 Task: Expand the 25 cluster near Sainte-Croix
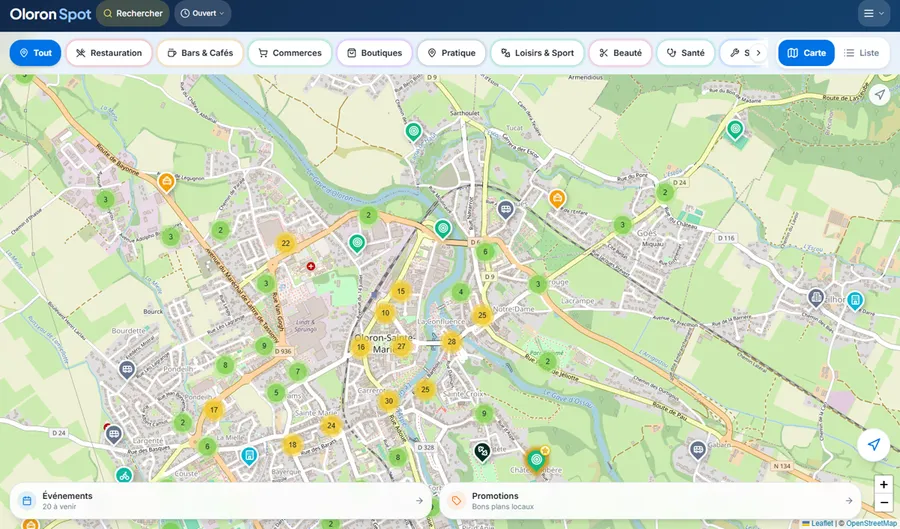[x=425, y=390]
